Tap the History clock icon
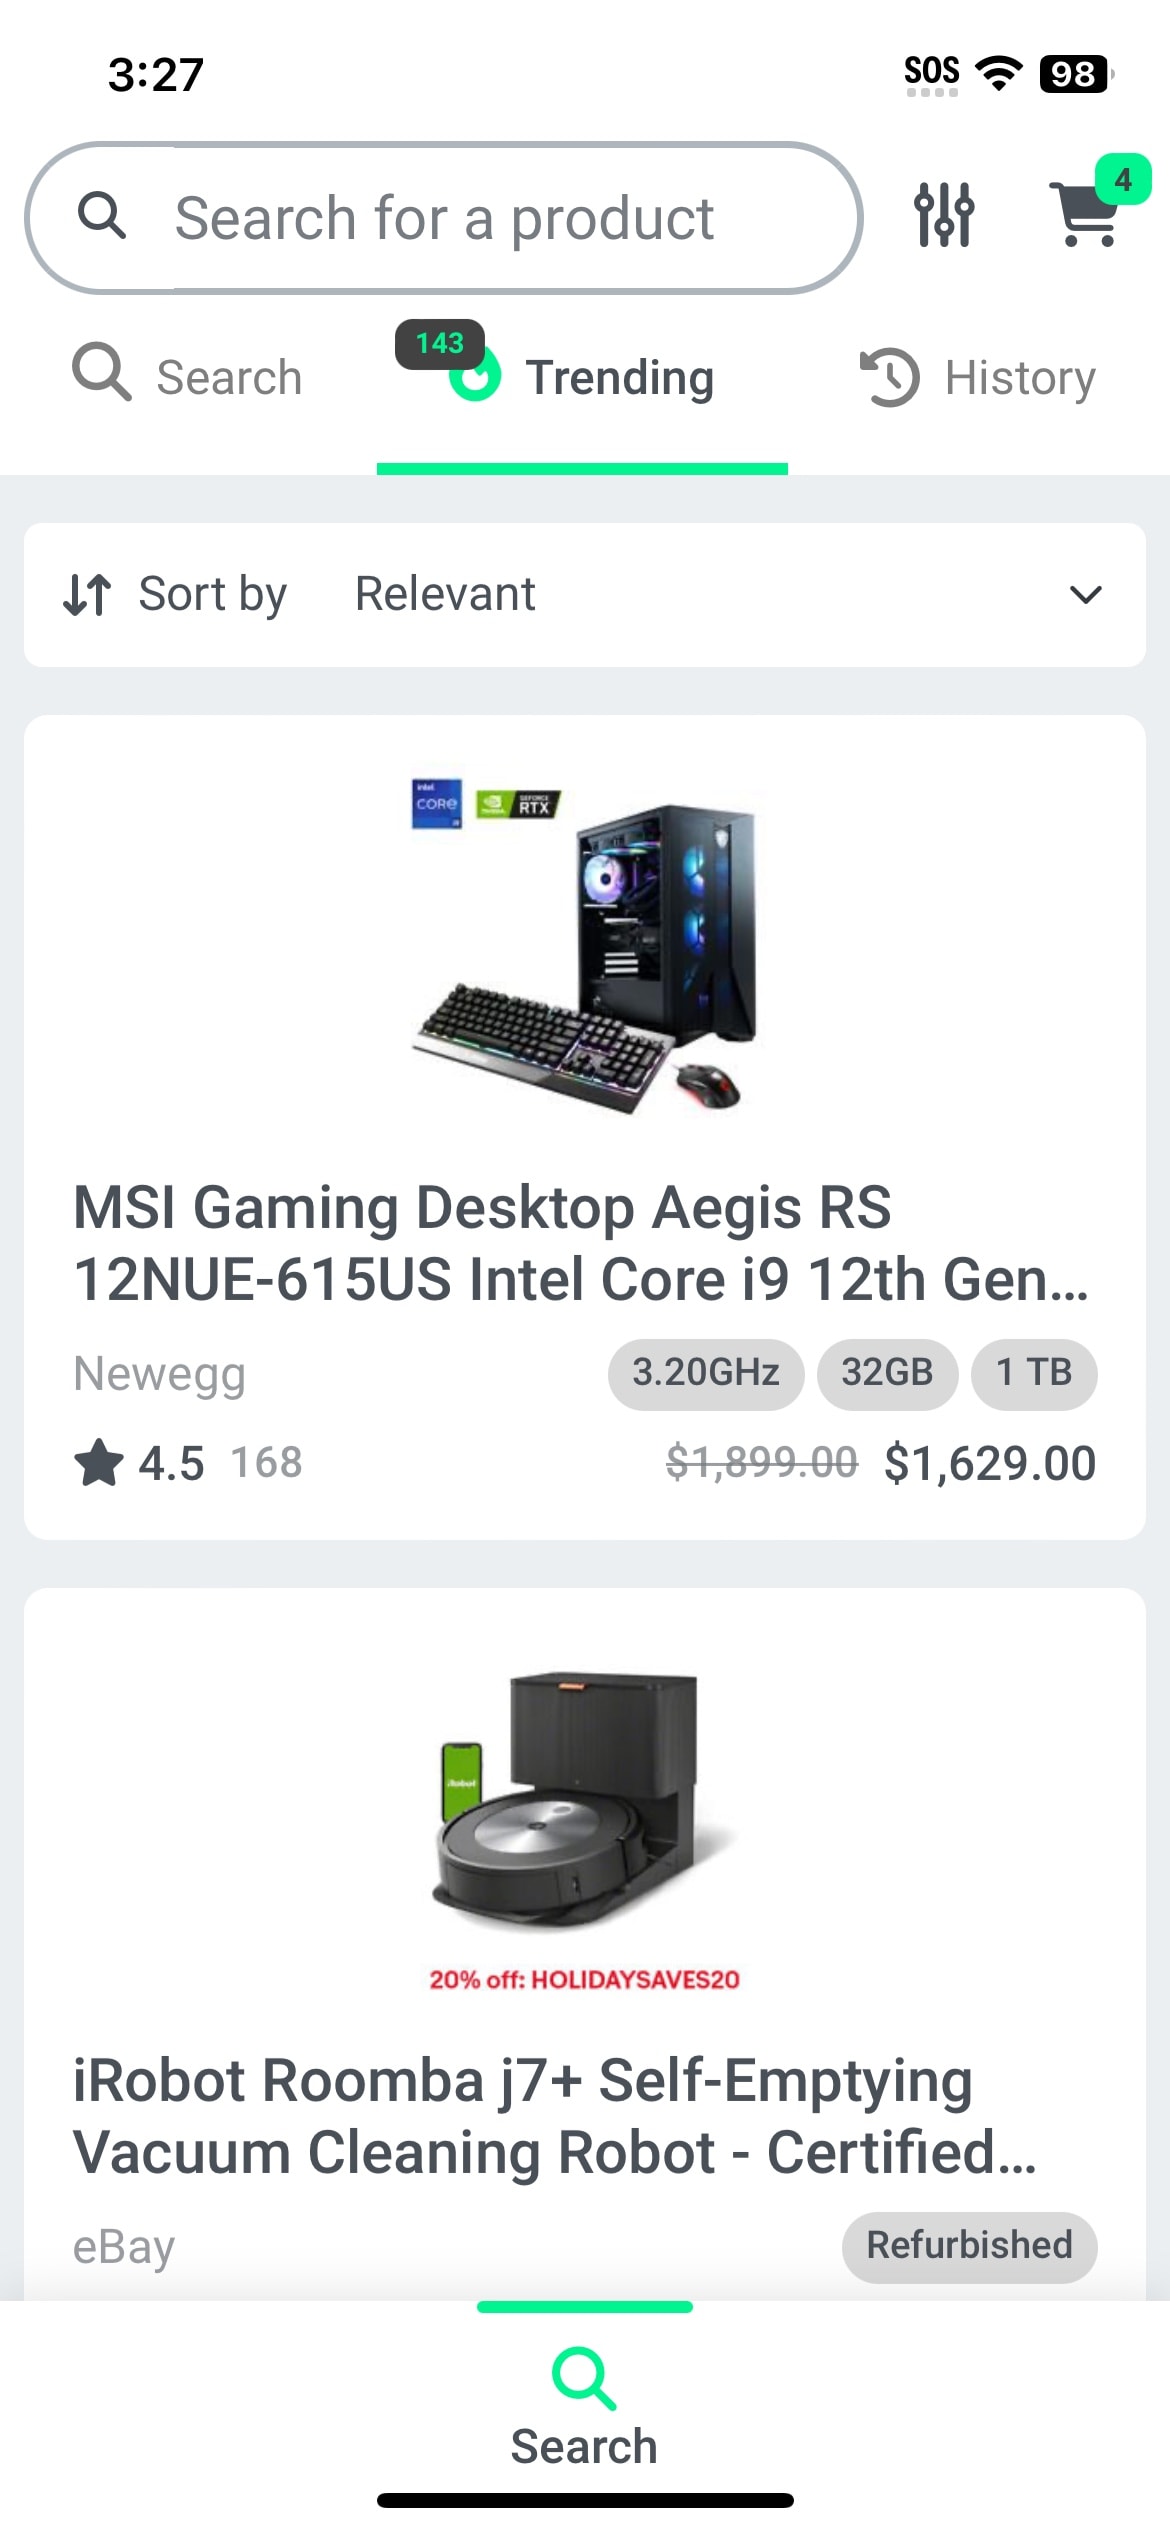The width and height of the screenshot is (1170, 2532). pos(889,377)
